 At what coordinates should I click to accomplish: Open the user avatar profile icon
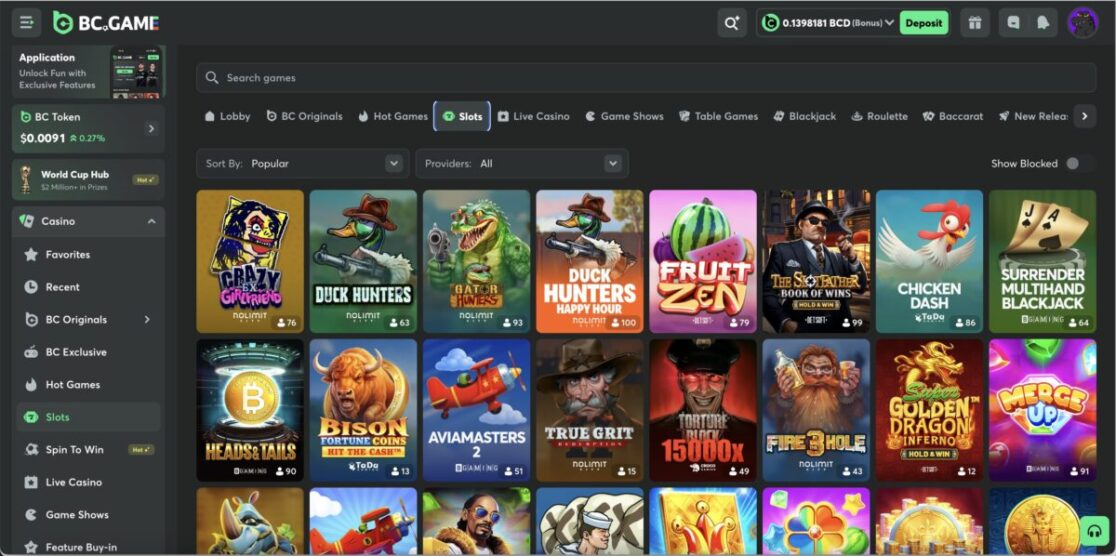(x=1083, y=23)
